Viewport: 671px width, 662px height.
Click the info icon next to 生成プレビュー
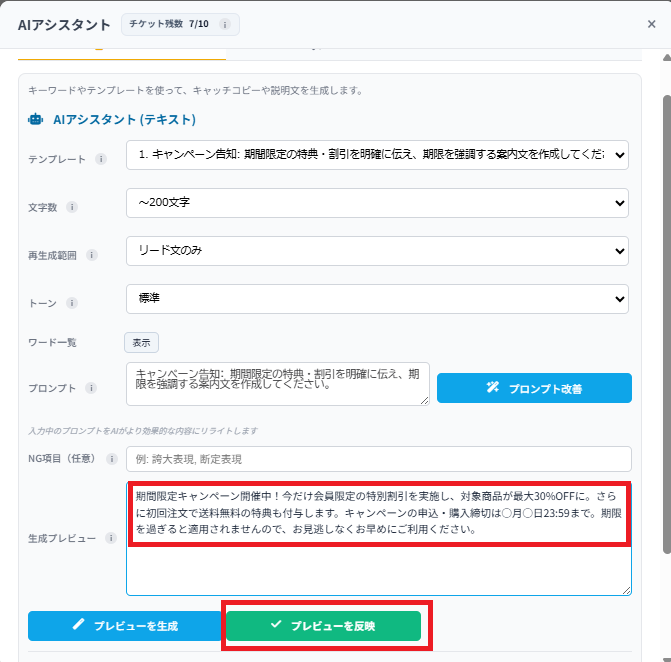109,539
